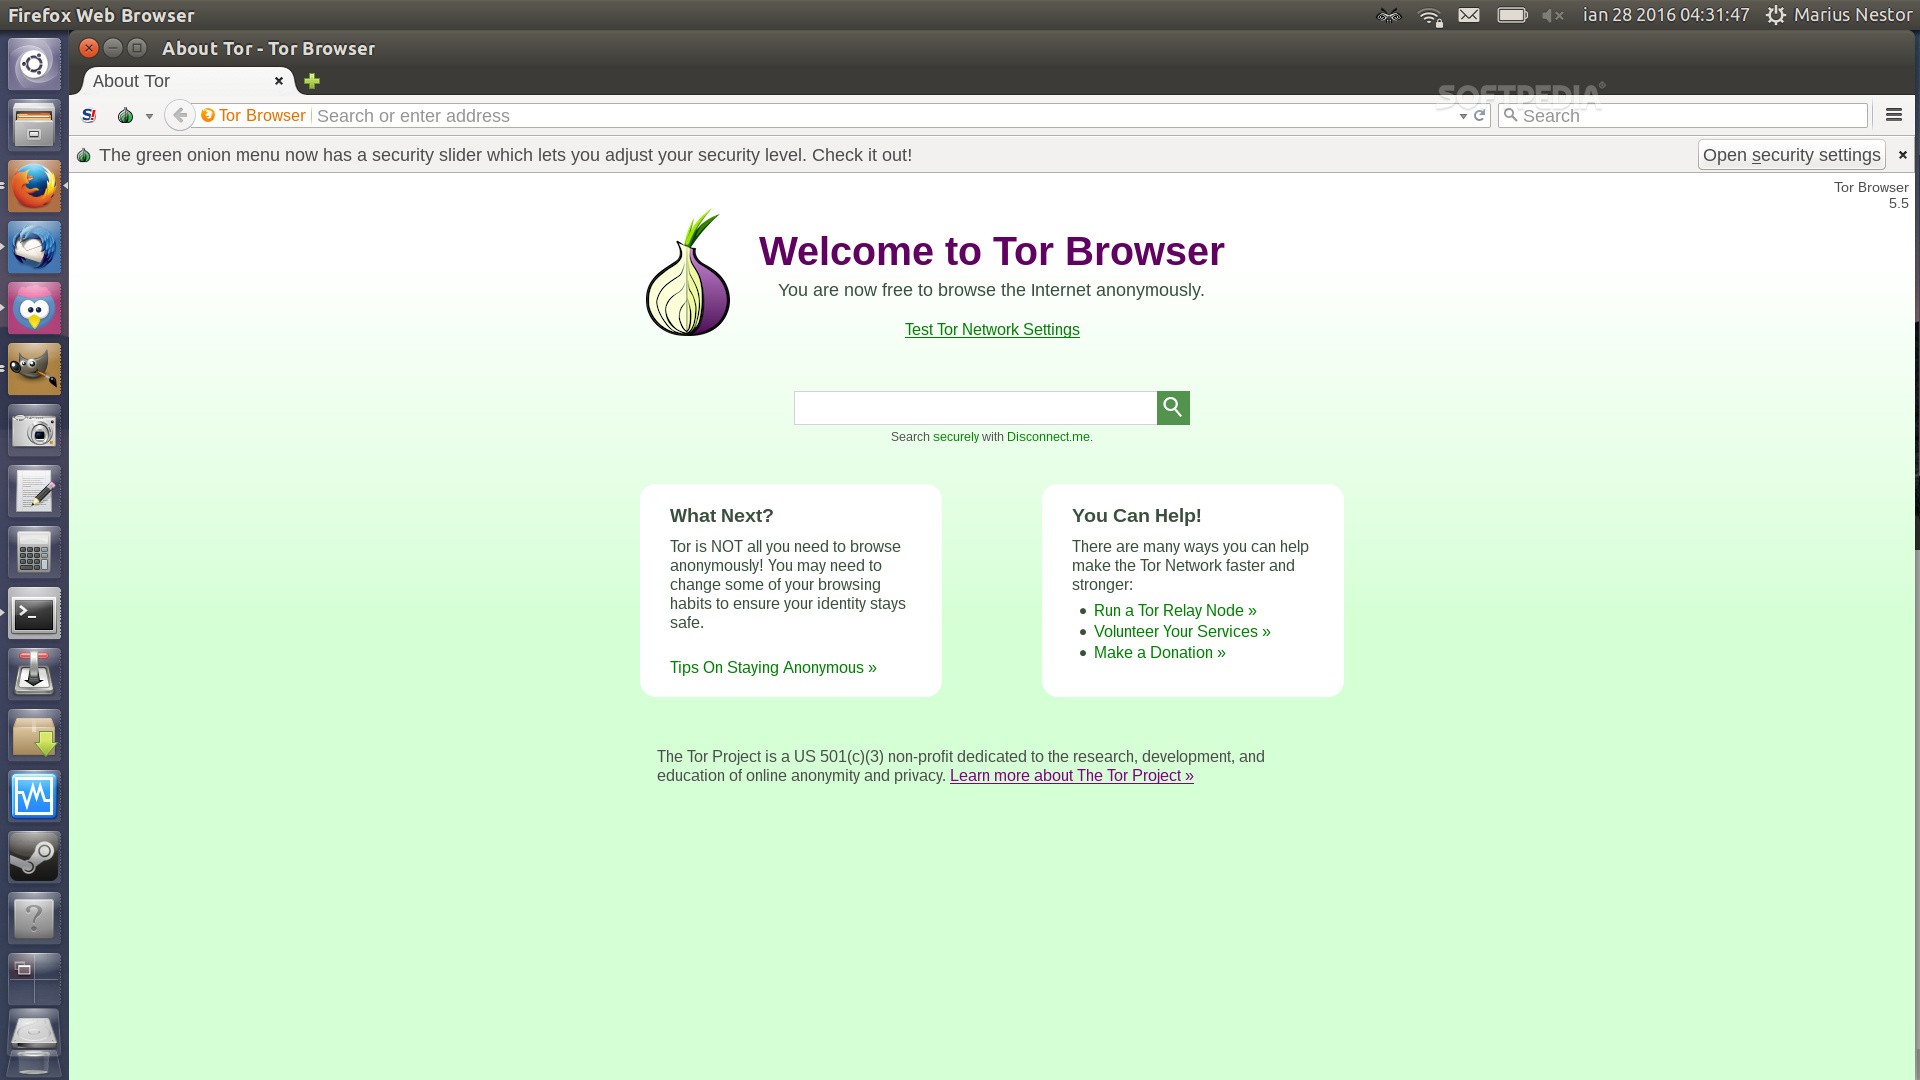Screen dimensions: 1920x1080
Task: Click the reload page icon
Action: pyautogui.click(x=1480, y=115)
